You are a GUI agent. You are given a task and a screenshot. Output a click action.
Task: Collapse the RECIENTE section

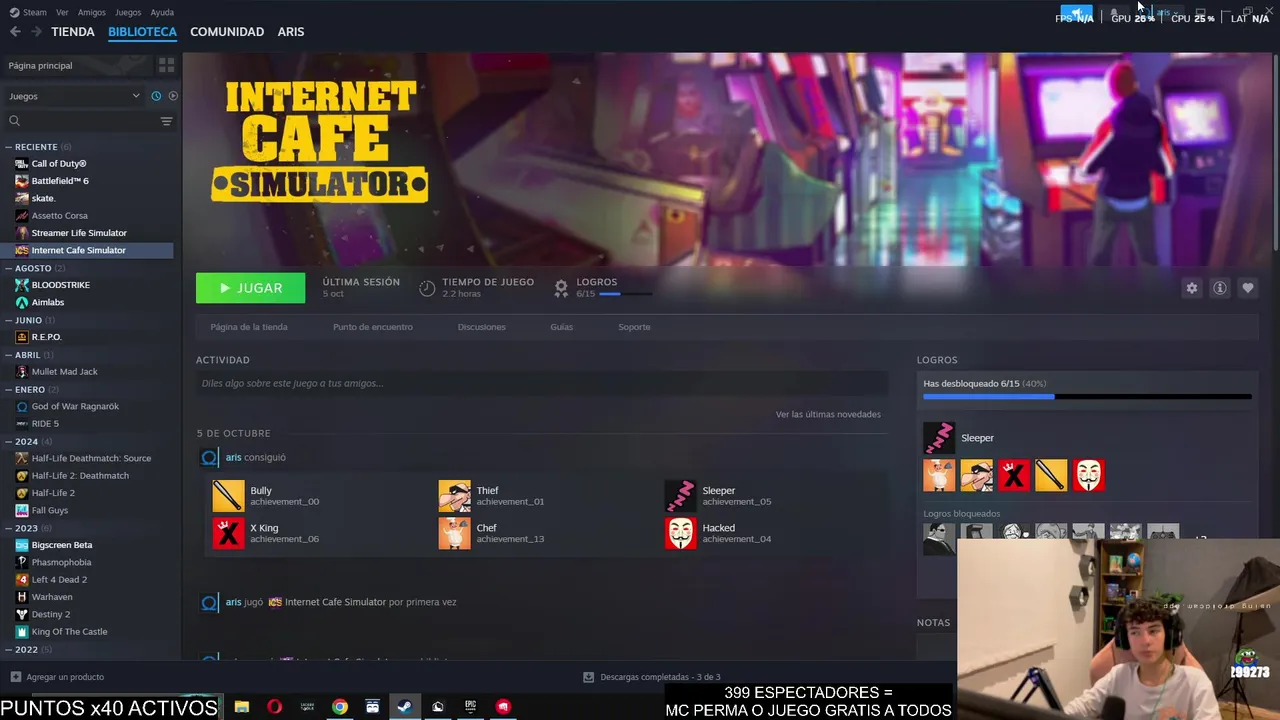[x=9, y=147]
